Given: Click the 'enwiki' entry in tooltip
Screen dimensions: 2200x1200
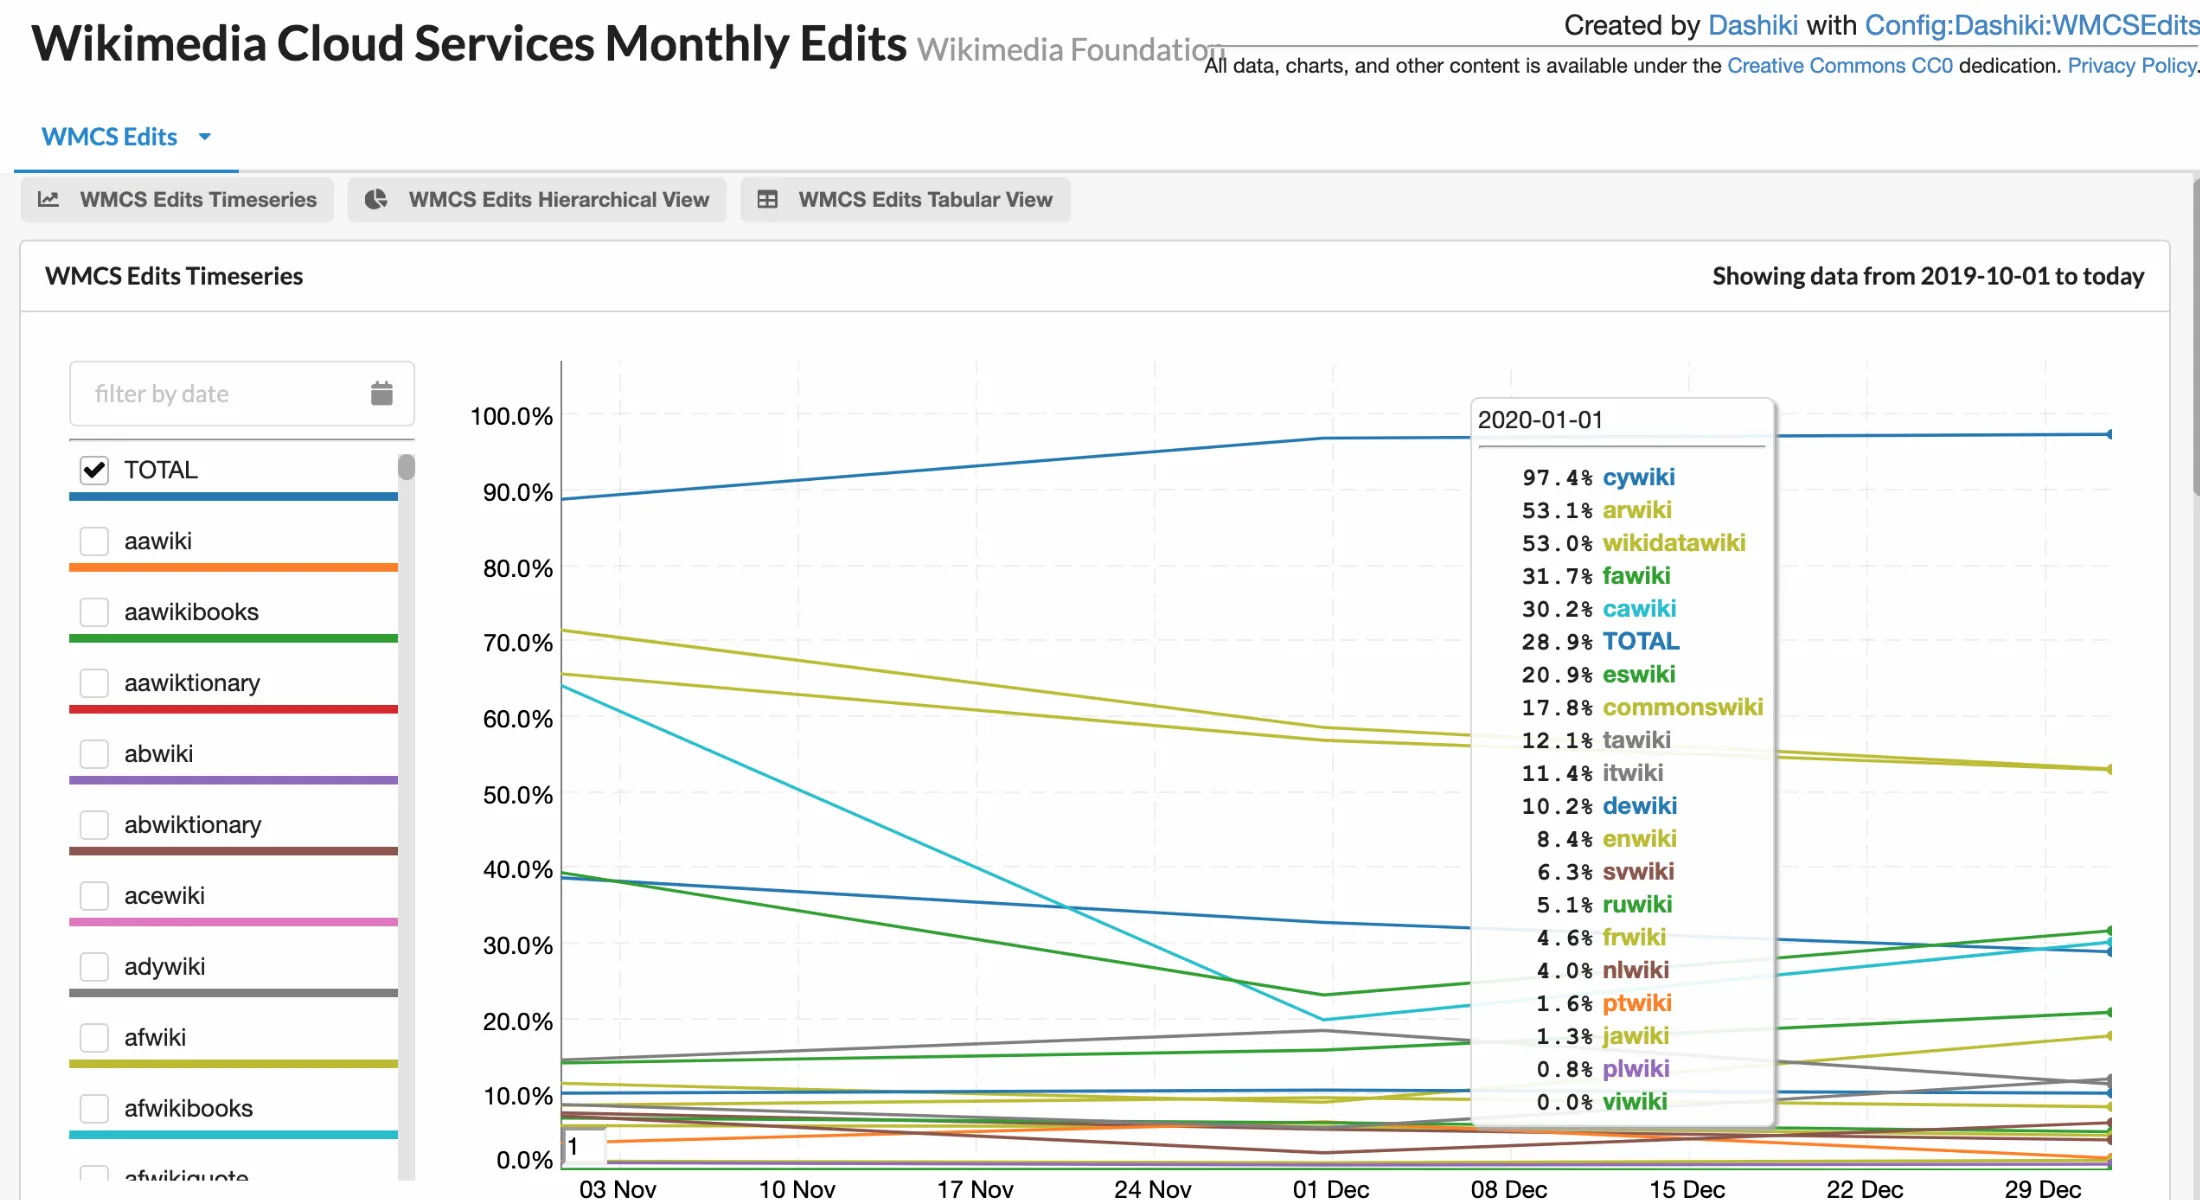Looking at the screenshot, I should tap(1640, 839).
